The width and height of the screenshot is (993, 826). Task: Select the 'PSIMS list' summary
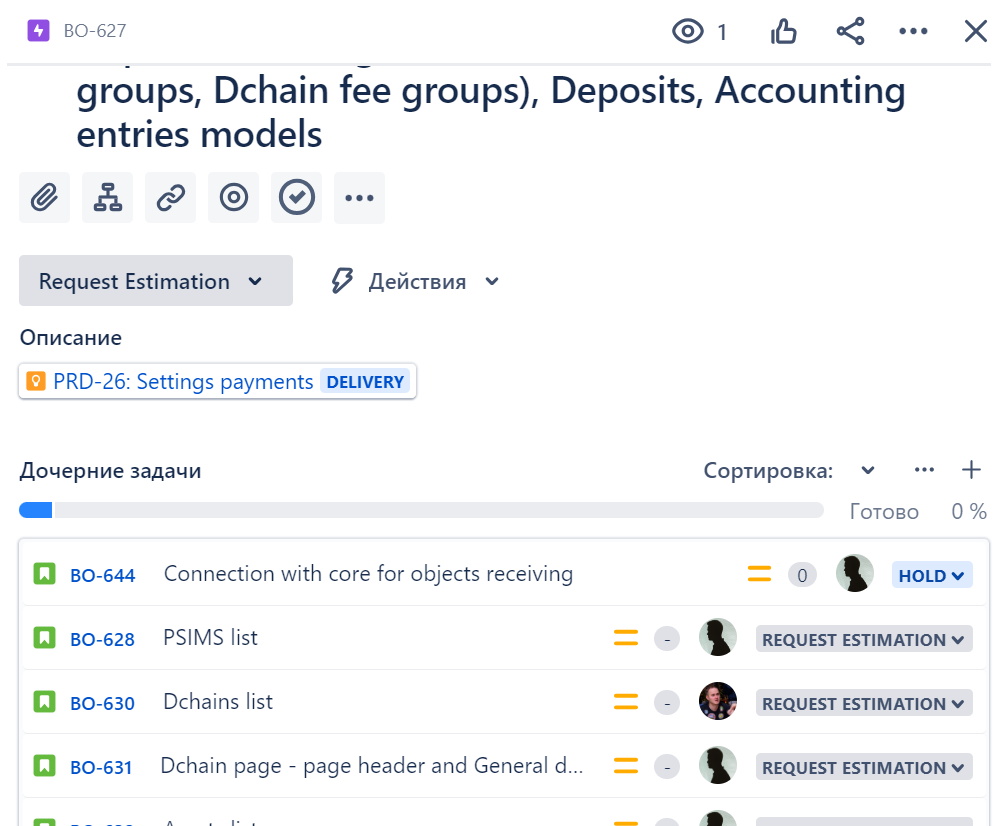coord(210,638)
